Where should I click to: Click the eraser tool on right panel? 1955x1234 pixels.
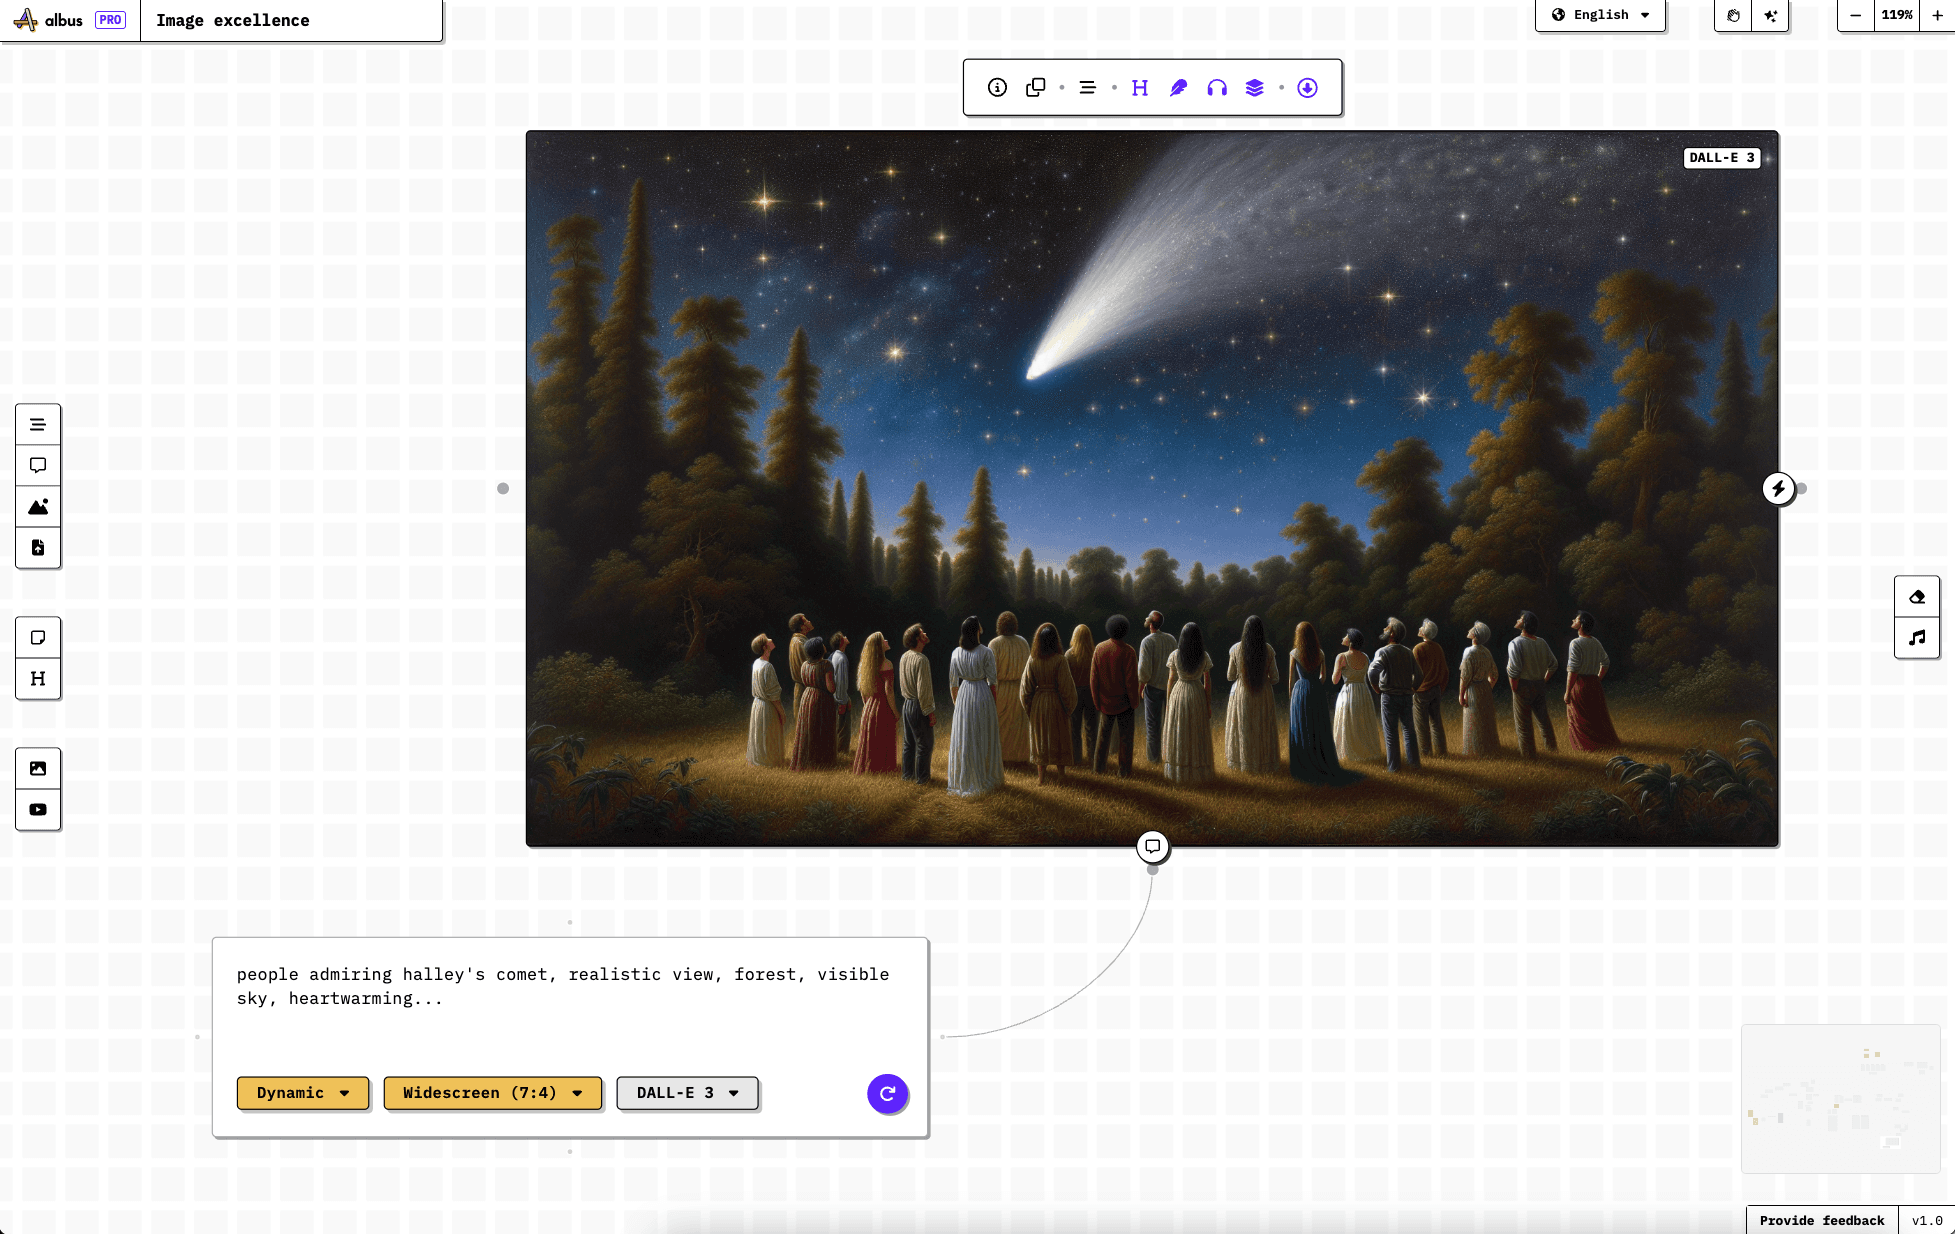(x=1916, y=597)
